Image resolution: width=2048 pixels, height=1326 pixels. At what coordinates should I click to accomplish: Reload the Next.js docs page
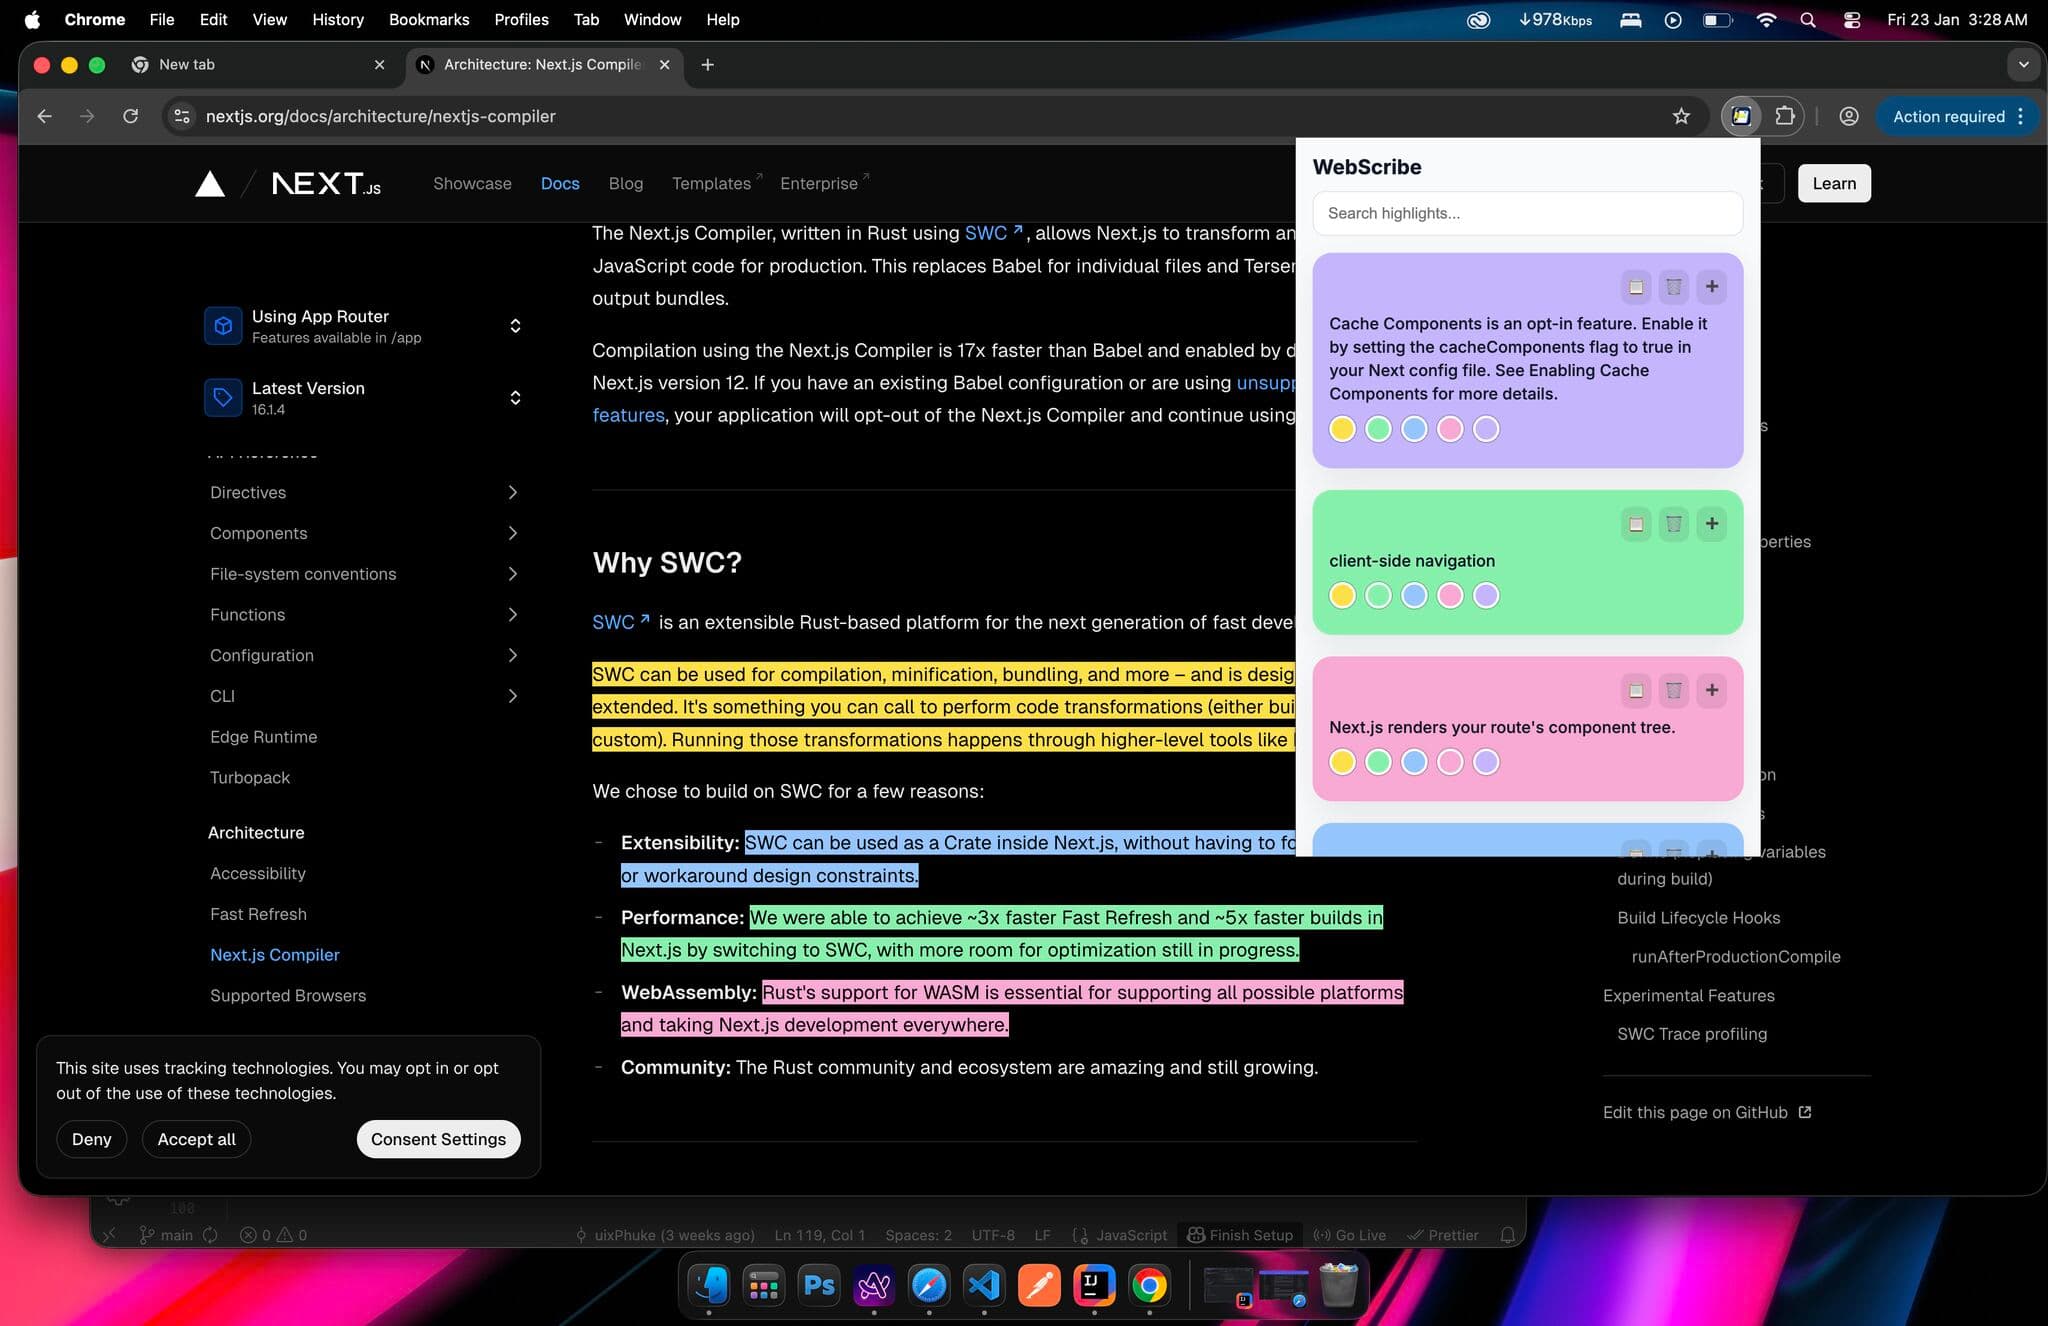pyautogui.click(x=130, y=116)
